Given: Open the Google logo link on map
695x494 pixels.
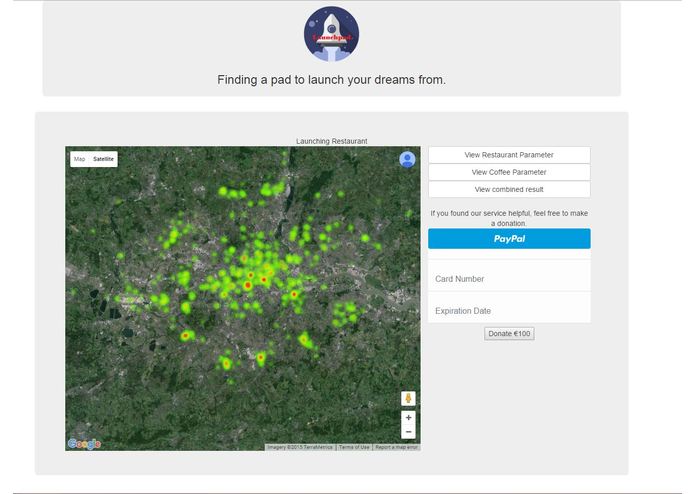Looking at the screenshot, I should click(84, 443).
